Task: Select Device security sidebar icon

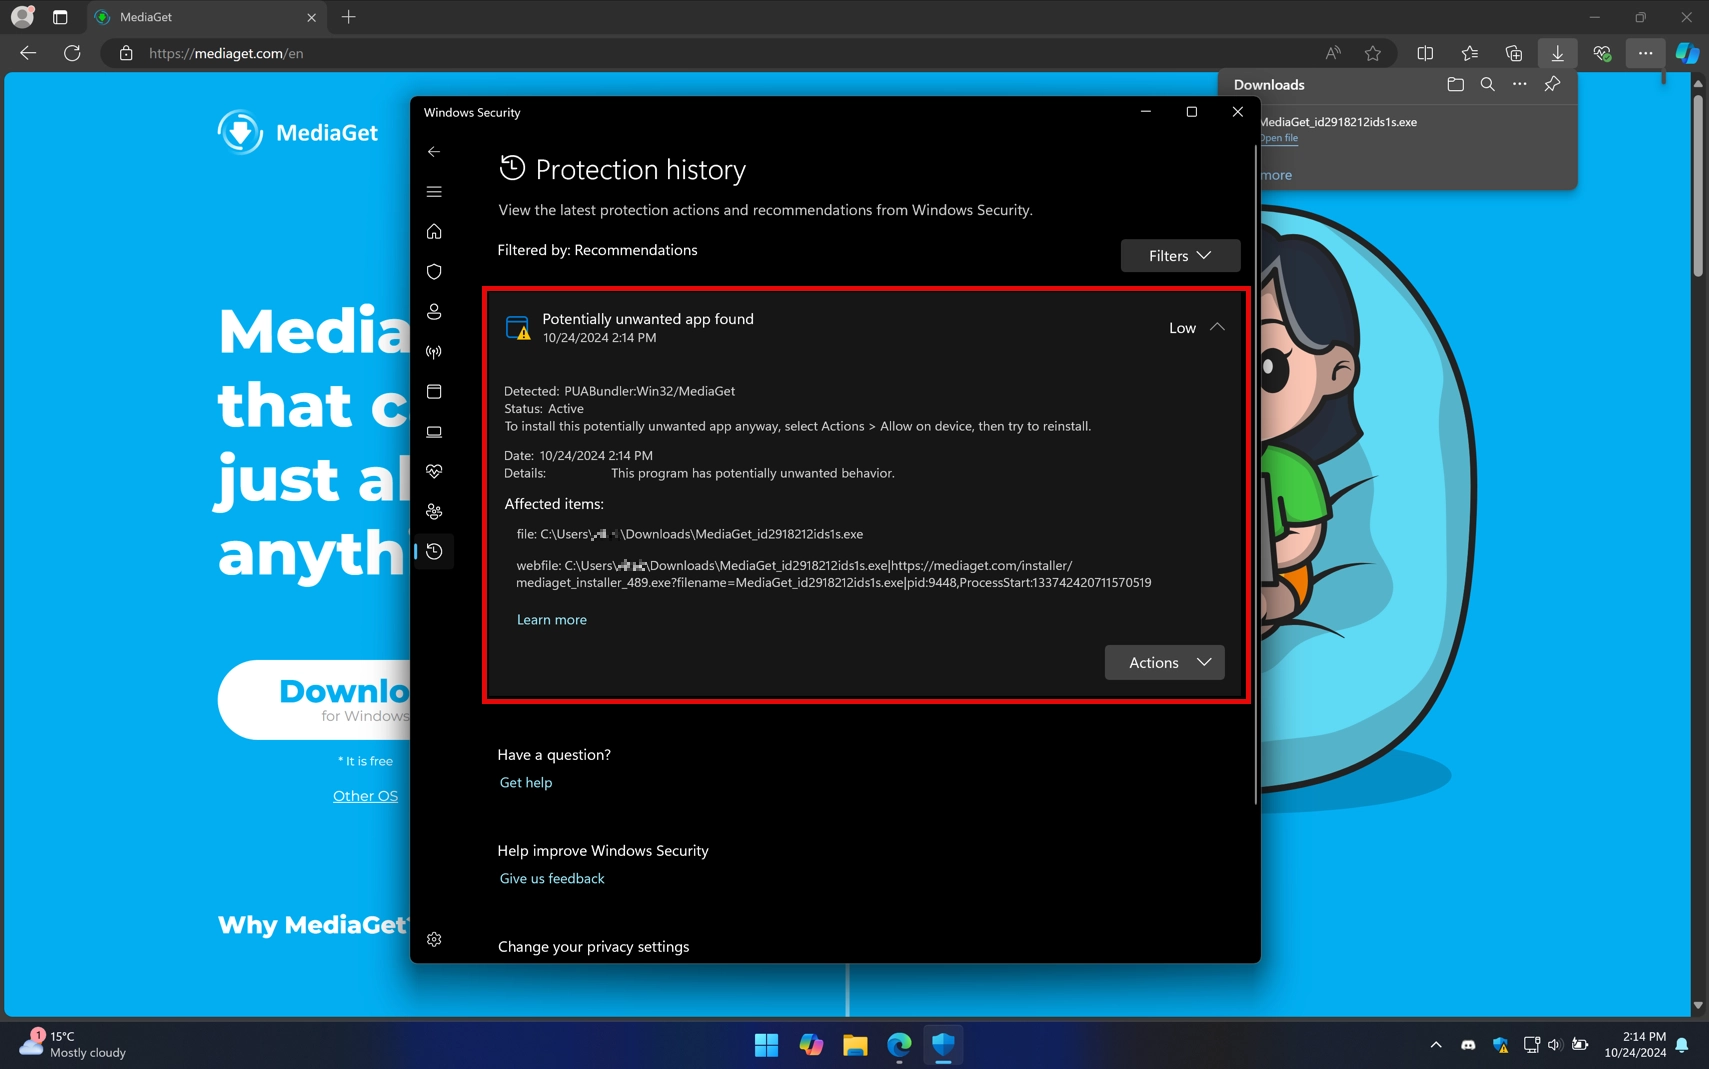Action: (x=434, y=431)
